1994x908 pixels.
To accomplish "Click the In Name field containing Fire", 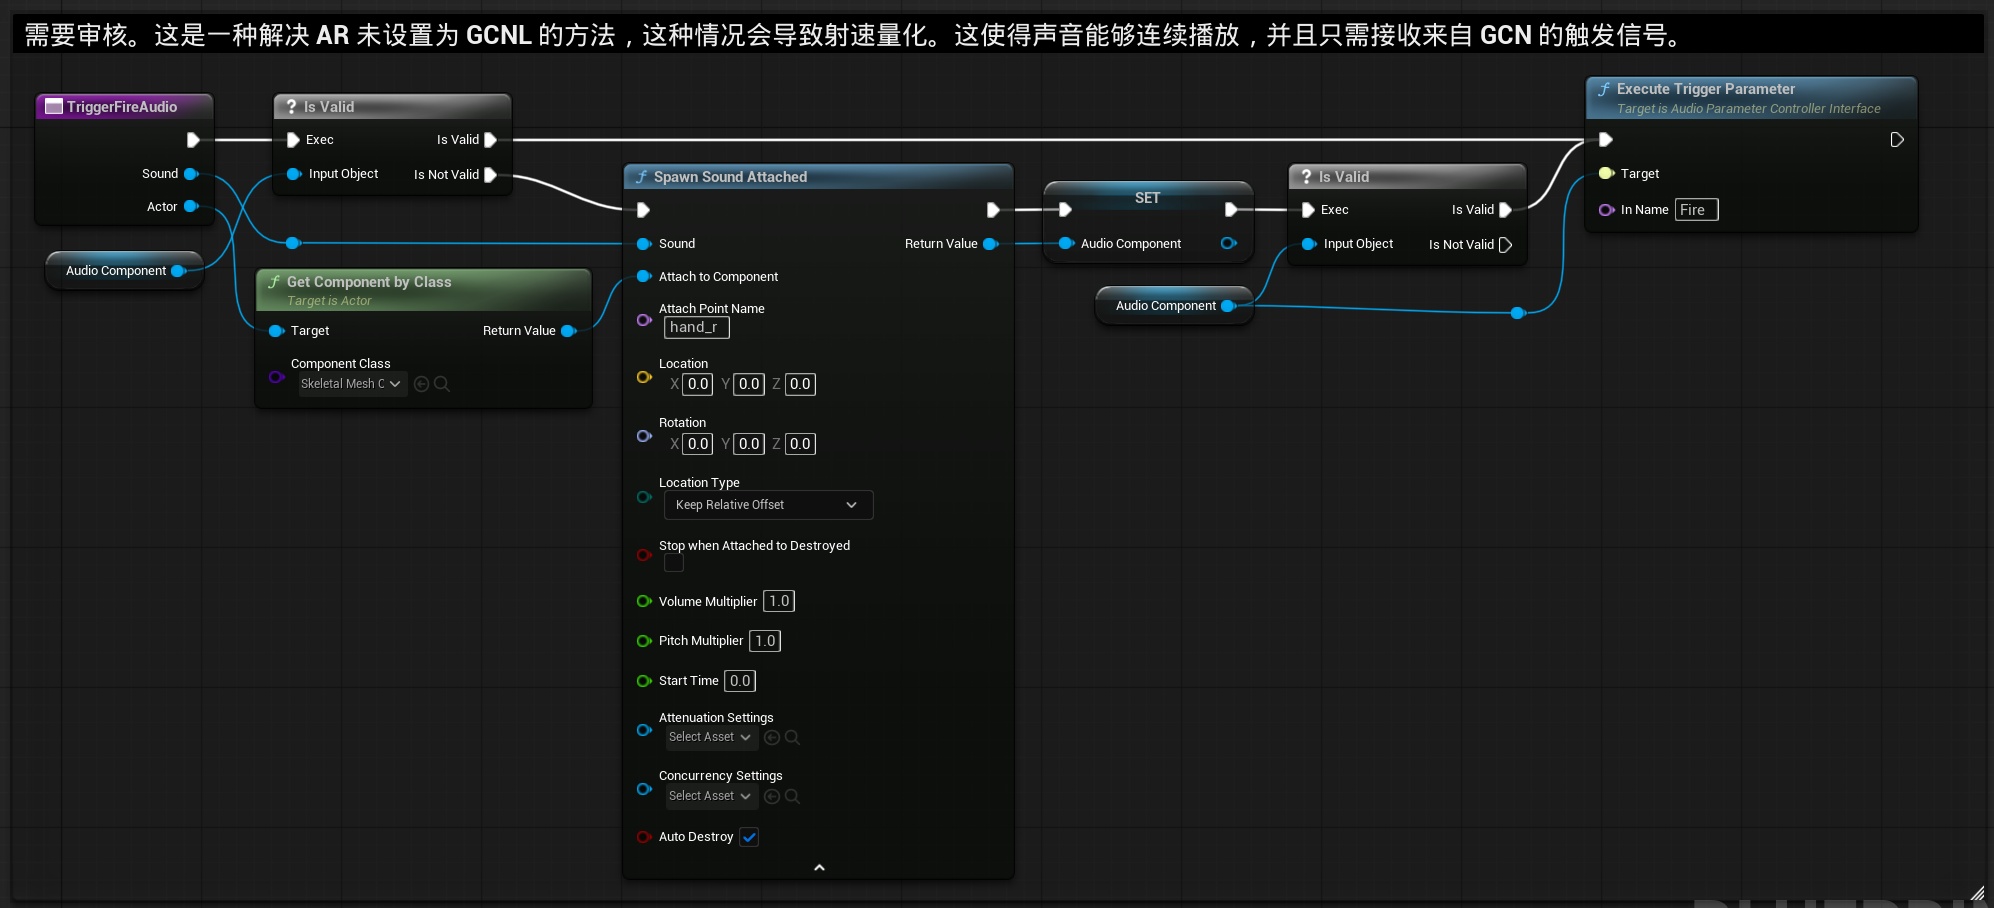I will pyautogui.click(x=1696, y=210).
